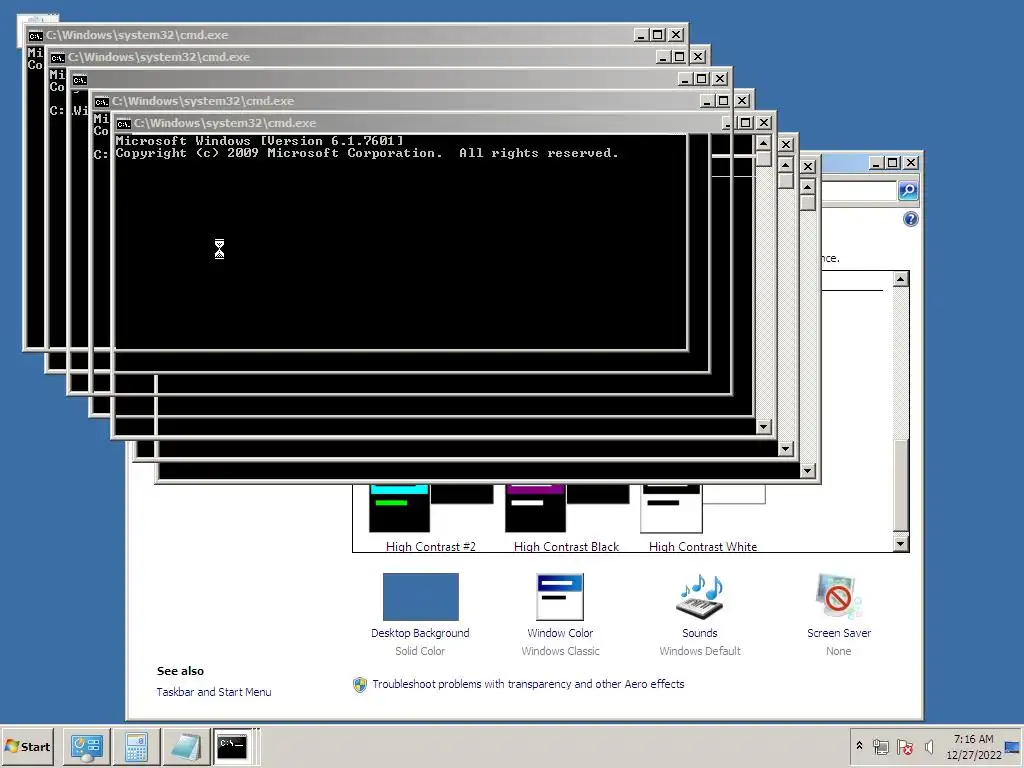Click the 'See also' heading text
The image size is (1024, 768).
coord(180,671)
